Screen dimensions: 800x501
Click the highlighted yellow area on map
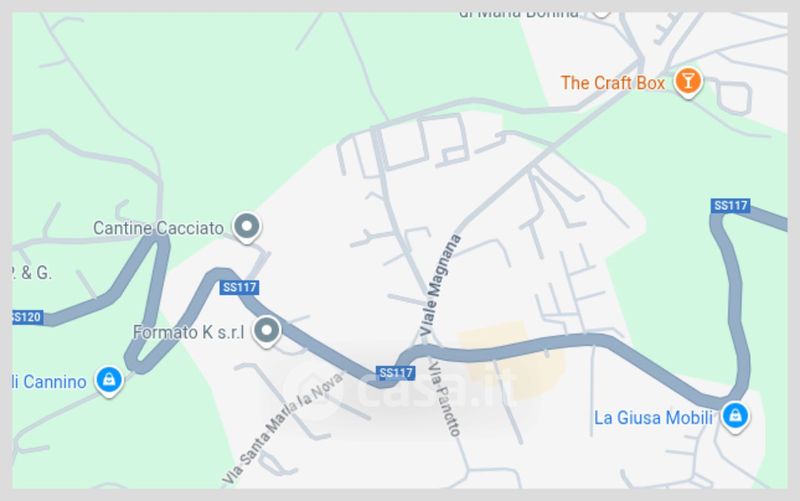[x=510, y=359]
